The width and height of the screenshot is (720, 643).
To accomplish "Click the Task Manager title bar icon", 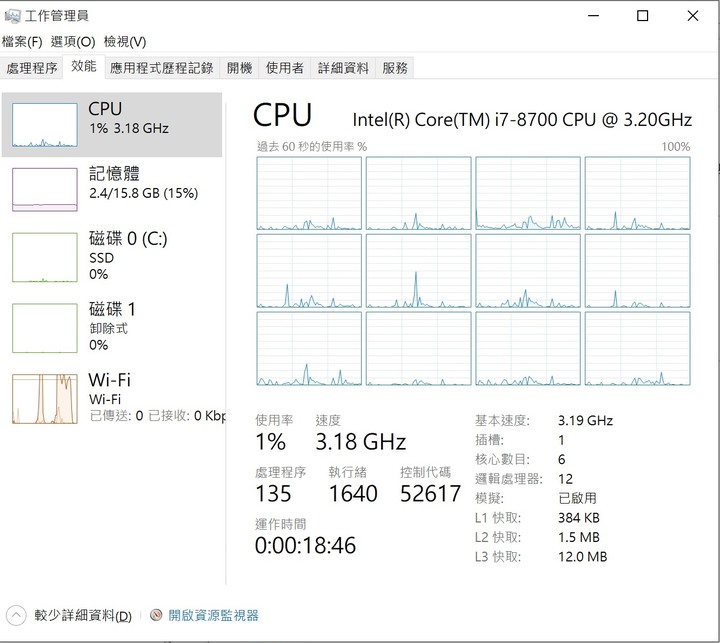I will (x=12, y=15).
